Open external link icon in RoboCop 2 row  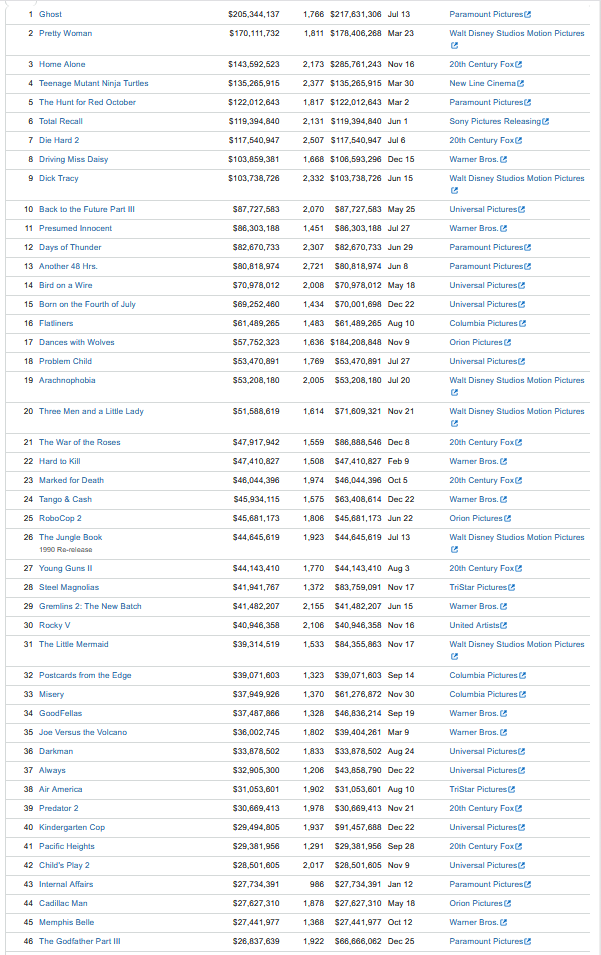pos(508,518)
